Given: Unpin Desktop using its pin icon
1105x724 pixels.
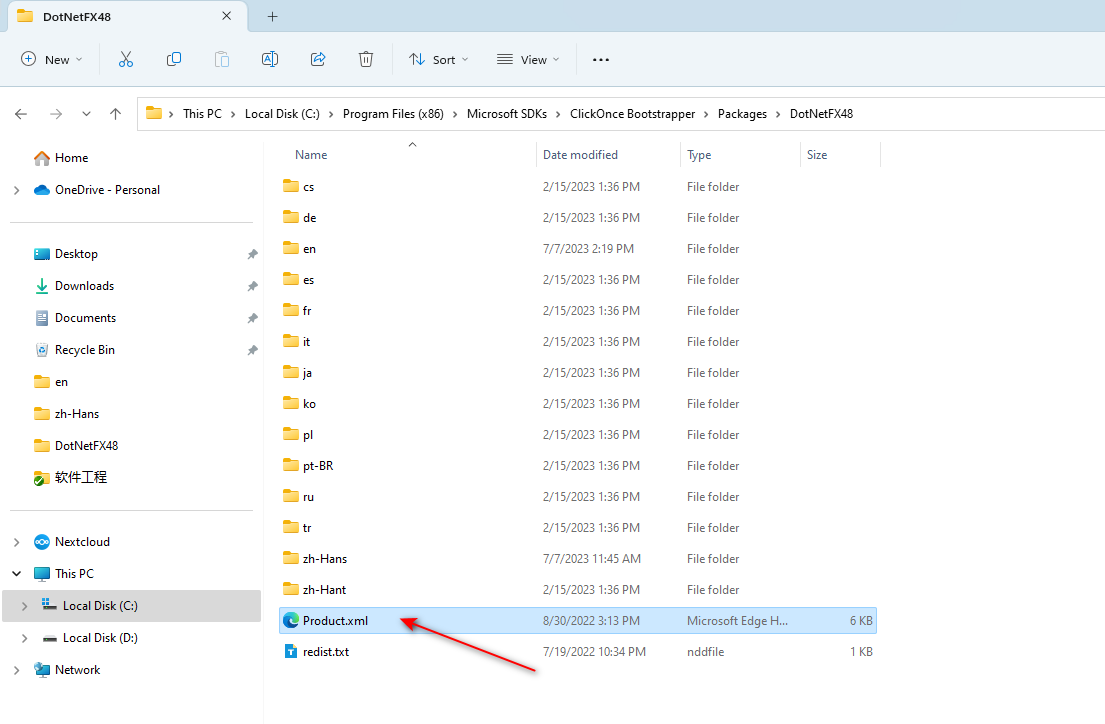Looking at the screenshot, I should [x=252, y=254].
